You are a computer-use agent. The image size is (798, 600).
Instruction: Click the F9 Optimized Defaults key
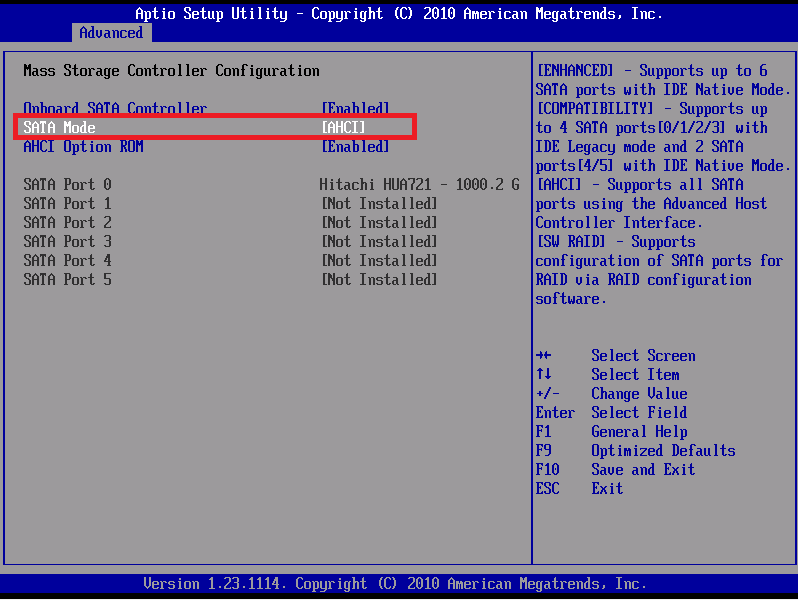coord(544,451)
